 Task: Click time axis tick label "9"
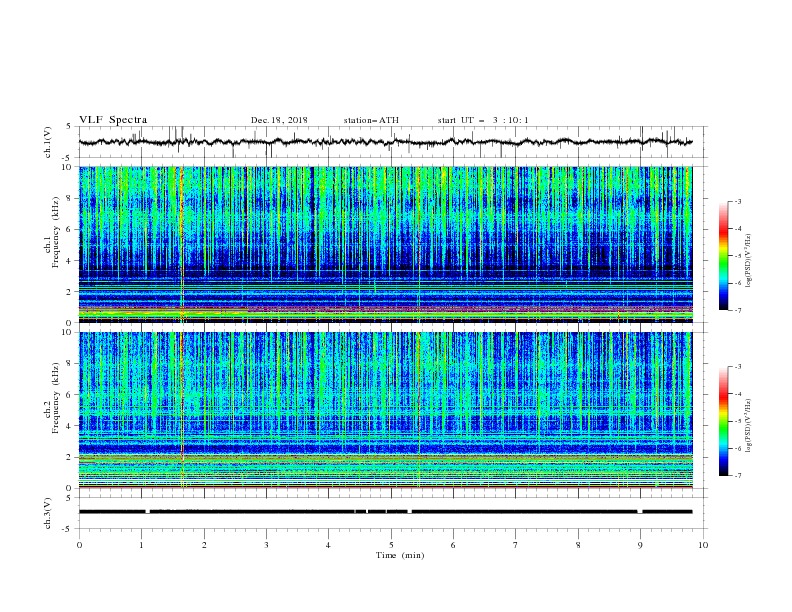(x=640, y=545)
